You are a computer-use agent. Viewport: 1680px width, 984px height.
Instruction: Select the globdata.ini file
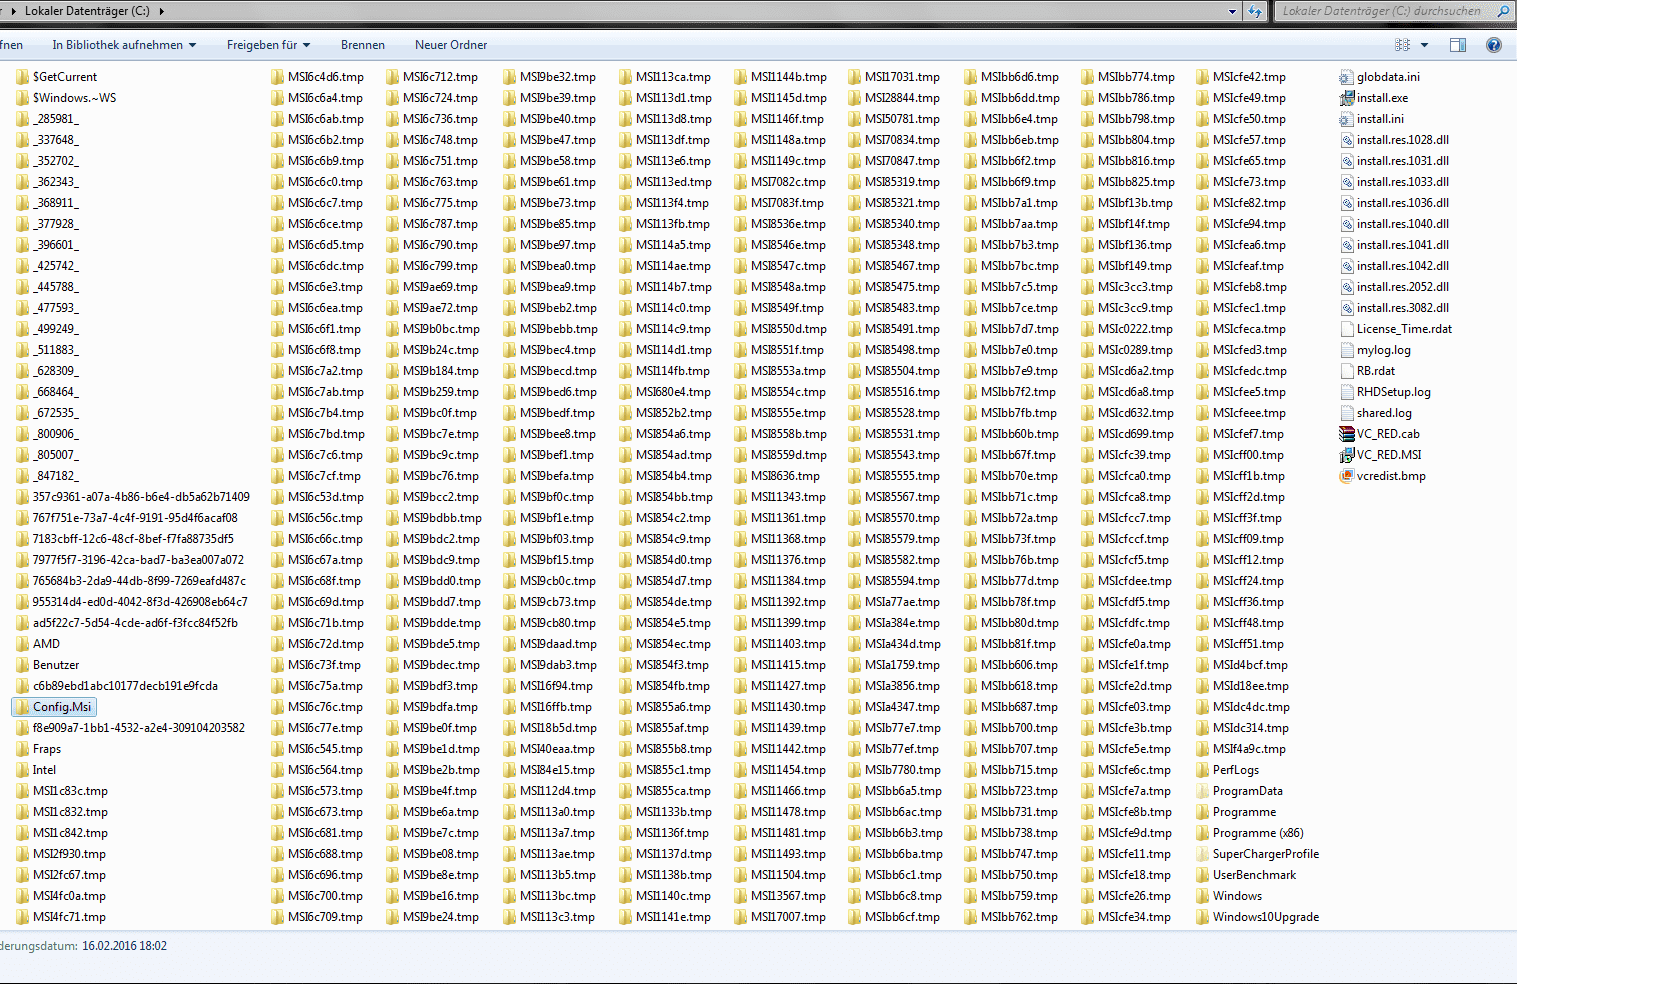coord(1379,77)
